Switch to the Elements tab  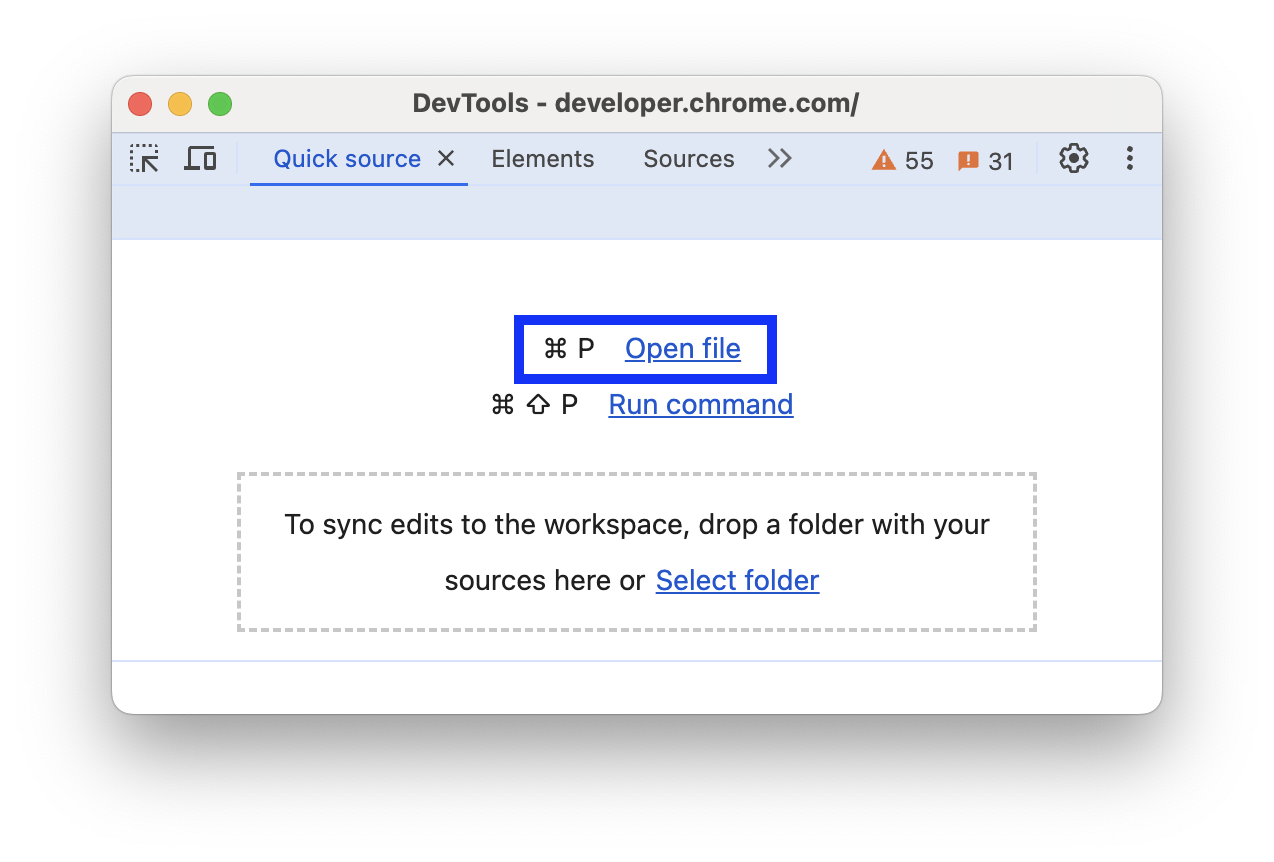point(542,158)
